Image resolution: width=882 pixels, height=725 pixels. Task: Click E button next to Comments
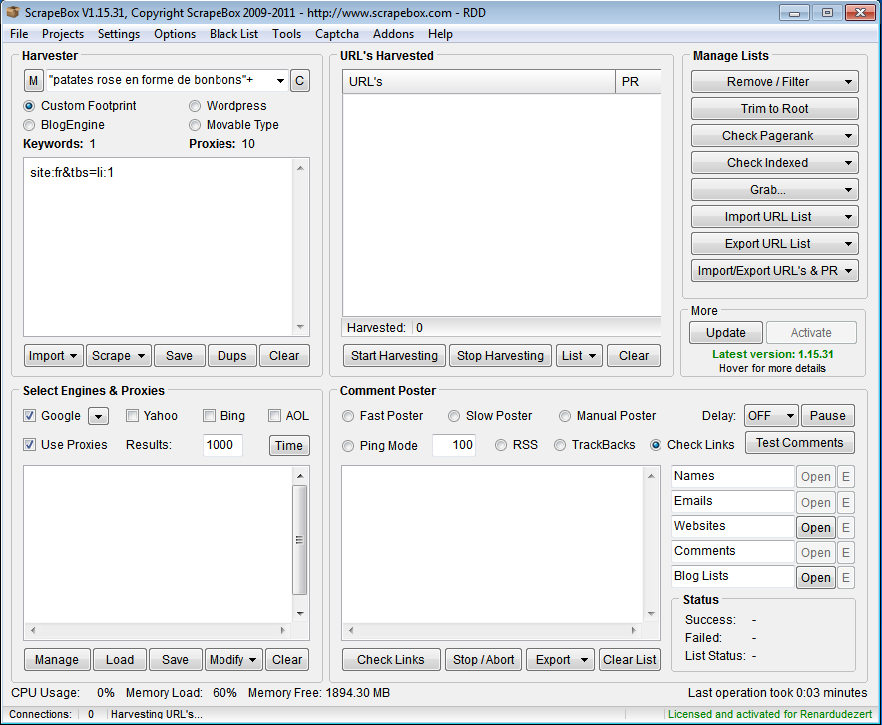click(x=845, y=552)
